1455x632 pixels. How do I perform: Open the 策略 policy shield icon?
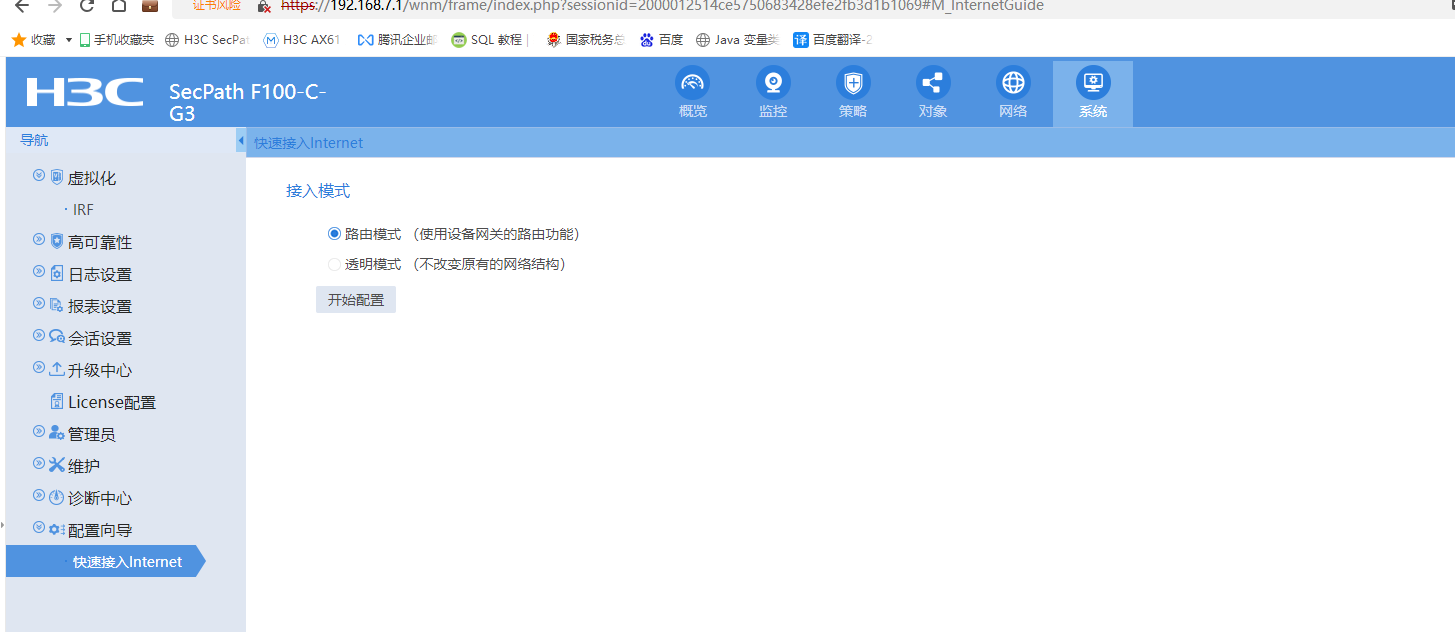click(x=852, y=82)
